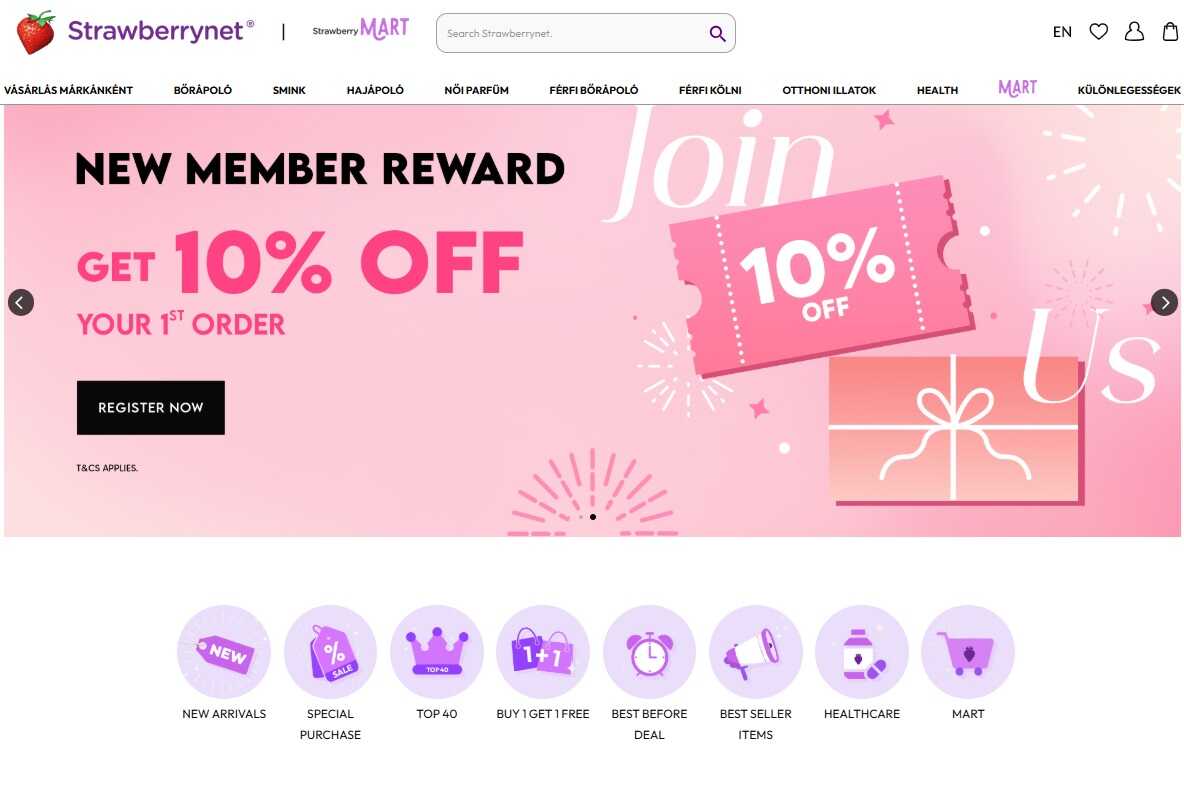1184x806 pixels.
Task: Open the NŐI PARFÜM menu
Action: point(476,90)
